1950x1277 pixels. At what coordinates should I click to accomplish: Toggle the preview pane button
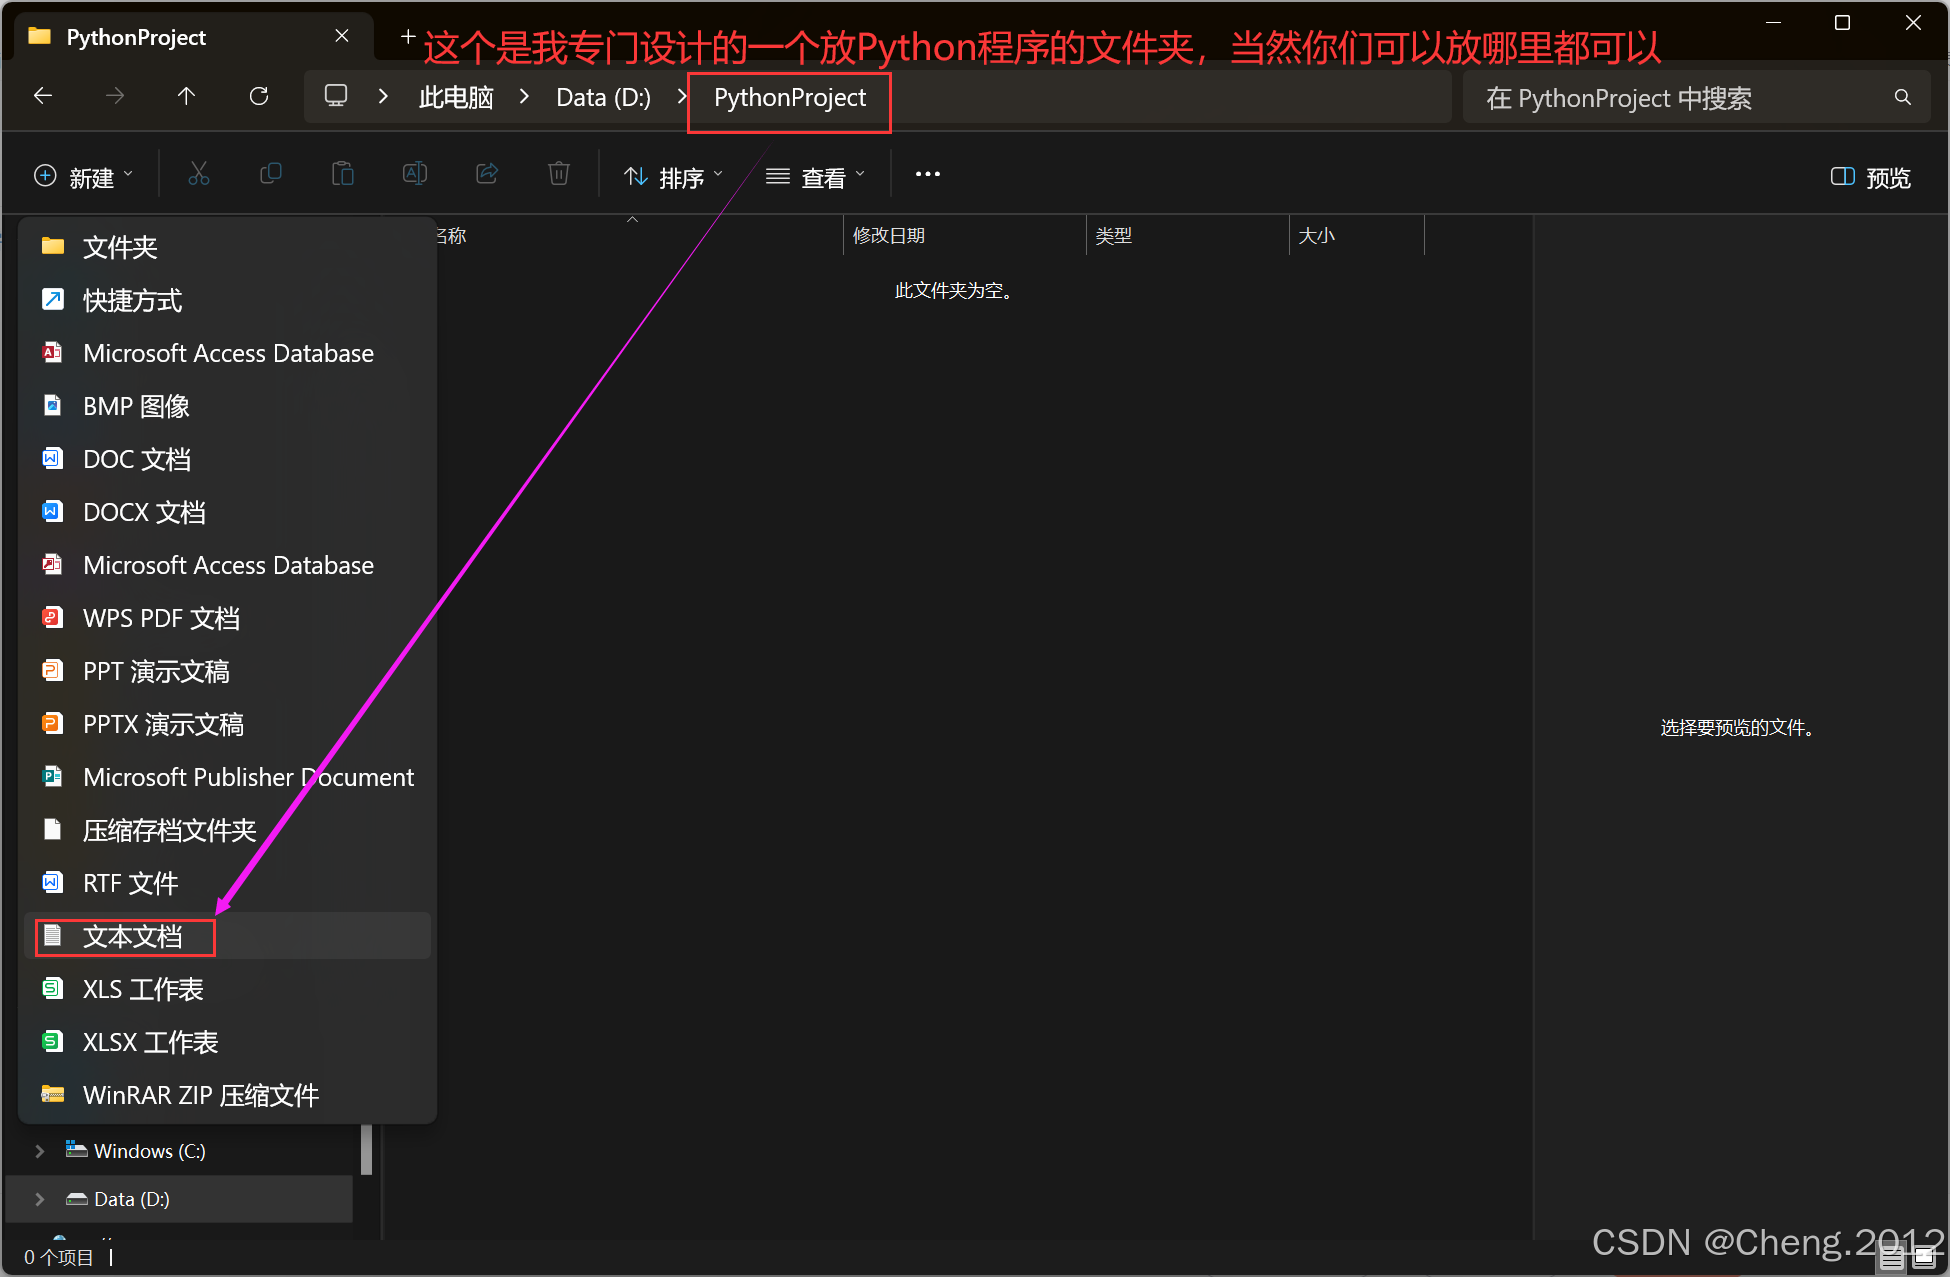click(x=1870, y=177)
